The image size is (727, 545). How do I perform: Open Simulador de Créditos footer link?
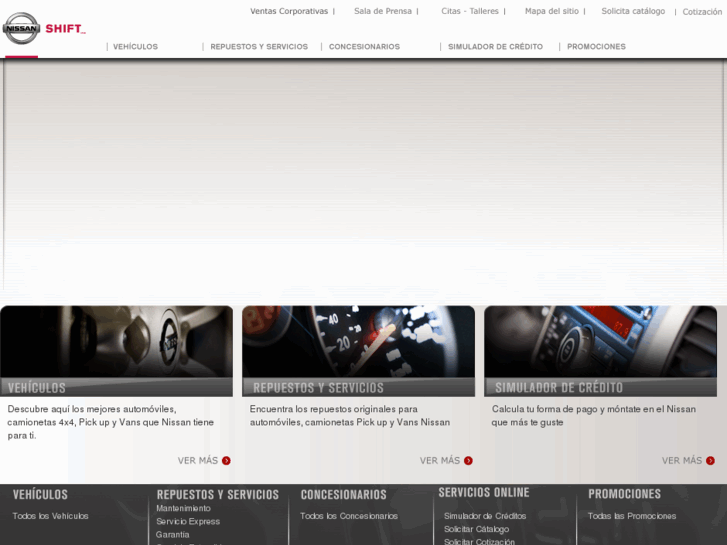coord(485,516)
